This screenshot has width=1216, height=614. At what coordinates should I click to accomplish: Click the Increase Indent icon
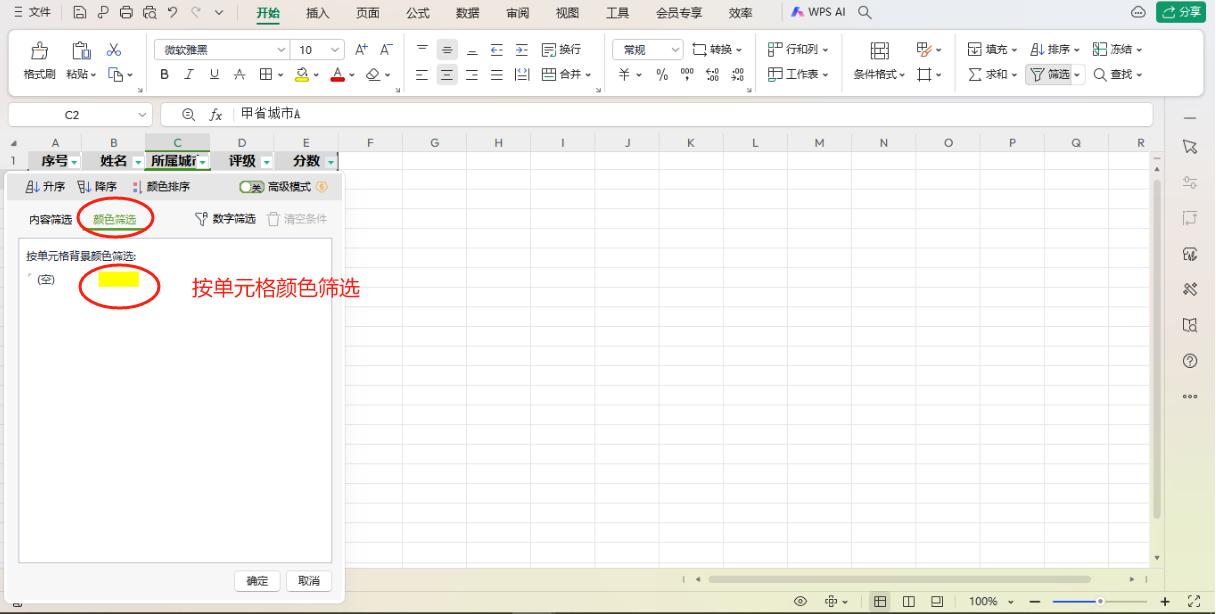521,50
